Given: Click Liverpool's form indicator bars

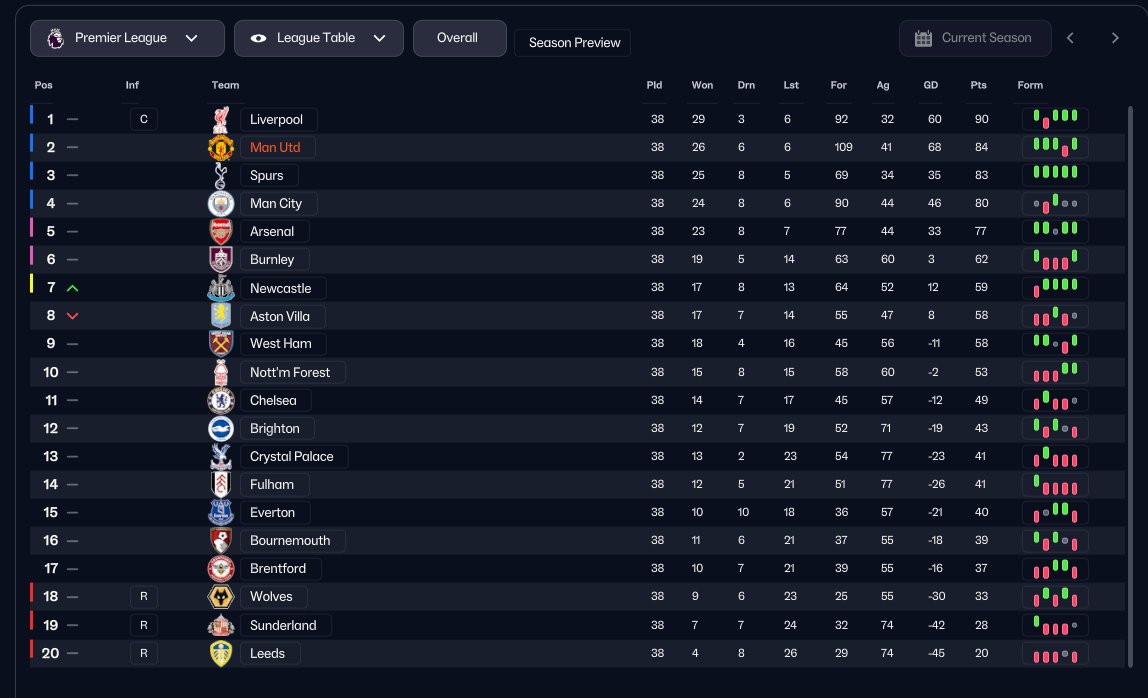Looking at the screenshot, I should click(1055, 120).
